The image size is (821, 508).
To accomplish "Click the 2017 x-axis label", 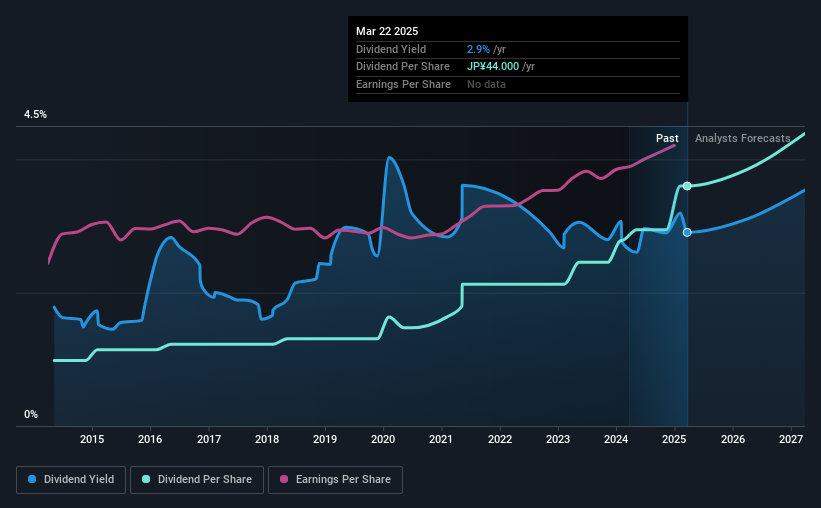I will (209, 439).
